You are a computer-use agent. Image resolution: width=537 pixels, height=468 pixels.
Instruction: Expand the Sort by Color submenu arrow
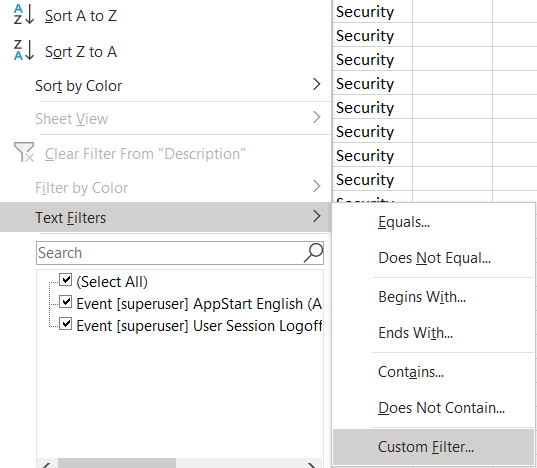[x=317, y=84]
